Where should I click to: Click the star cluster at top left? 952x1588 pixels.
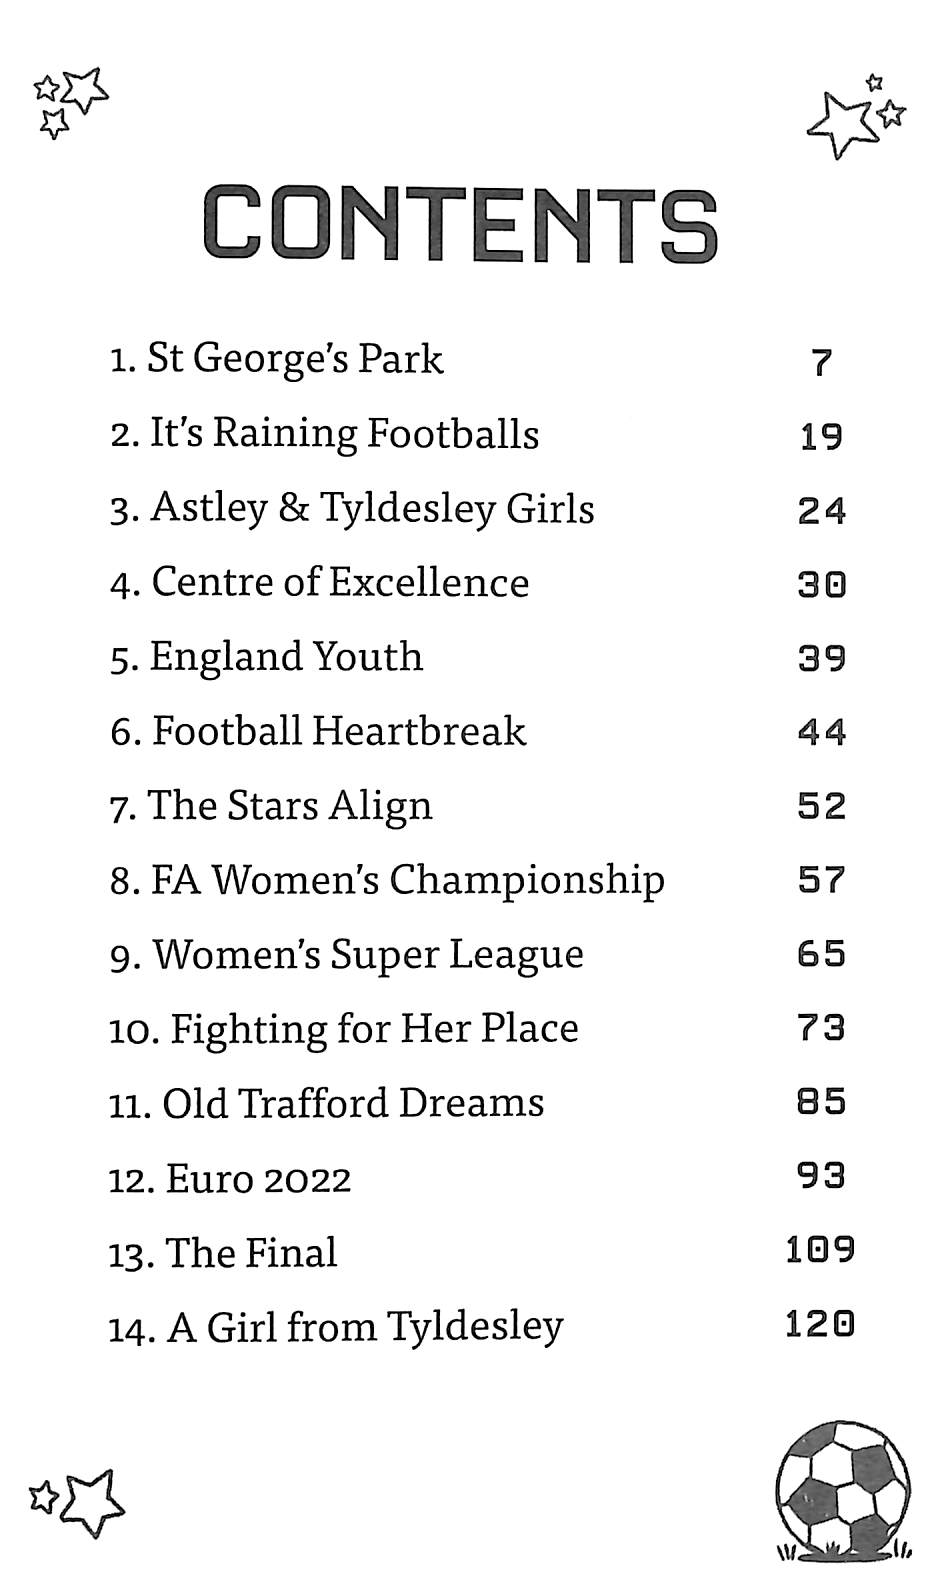[x=69, y=100]
